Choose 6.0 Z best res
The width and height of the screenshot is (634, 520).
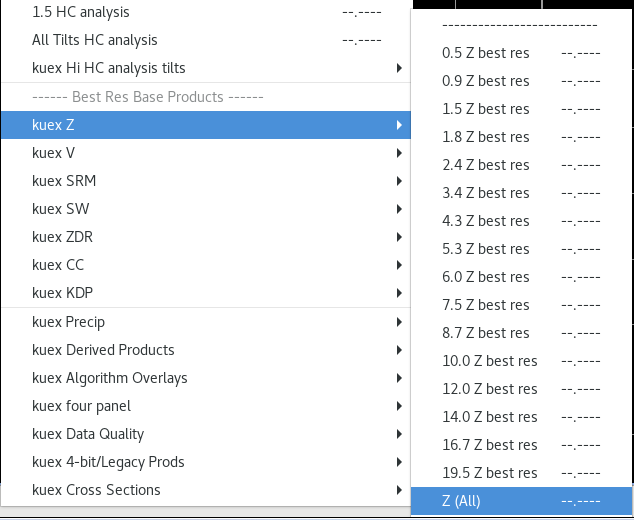tap(521, 277)
